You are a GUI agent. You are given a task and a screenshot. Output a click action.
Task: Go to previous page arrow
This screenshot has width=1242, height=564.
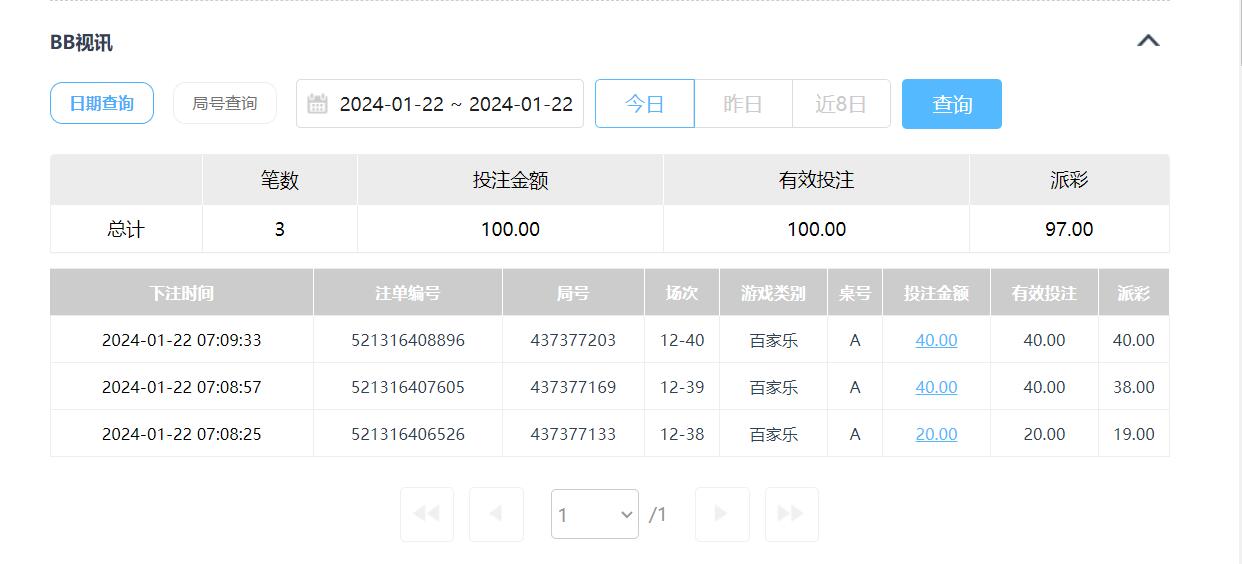pos(497,514)
